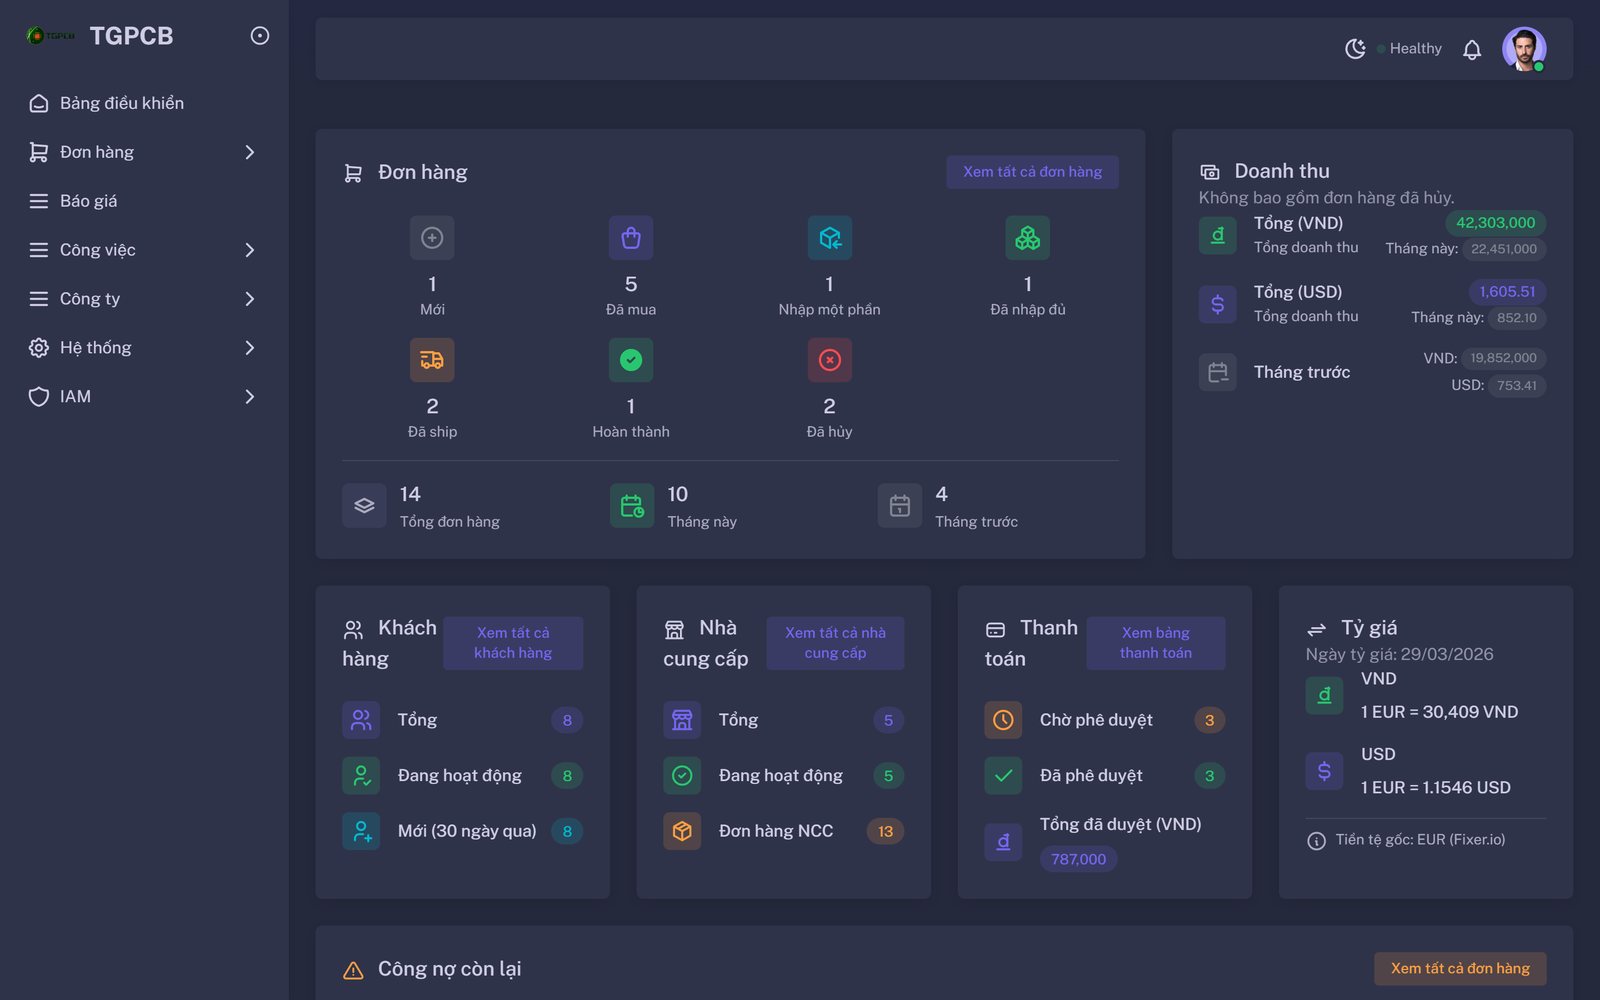Image resolution: width=1600 pixels, height=1000 pixels.
Task: Click the IAM shield icon
Action: [x=39, y=397]
